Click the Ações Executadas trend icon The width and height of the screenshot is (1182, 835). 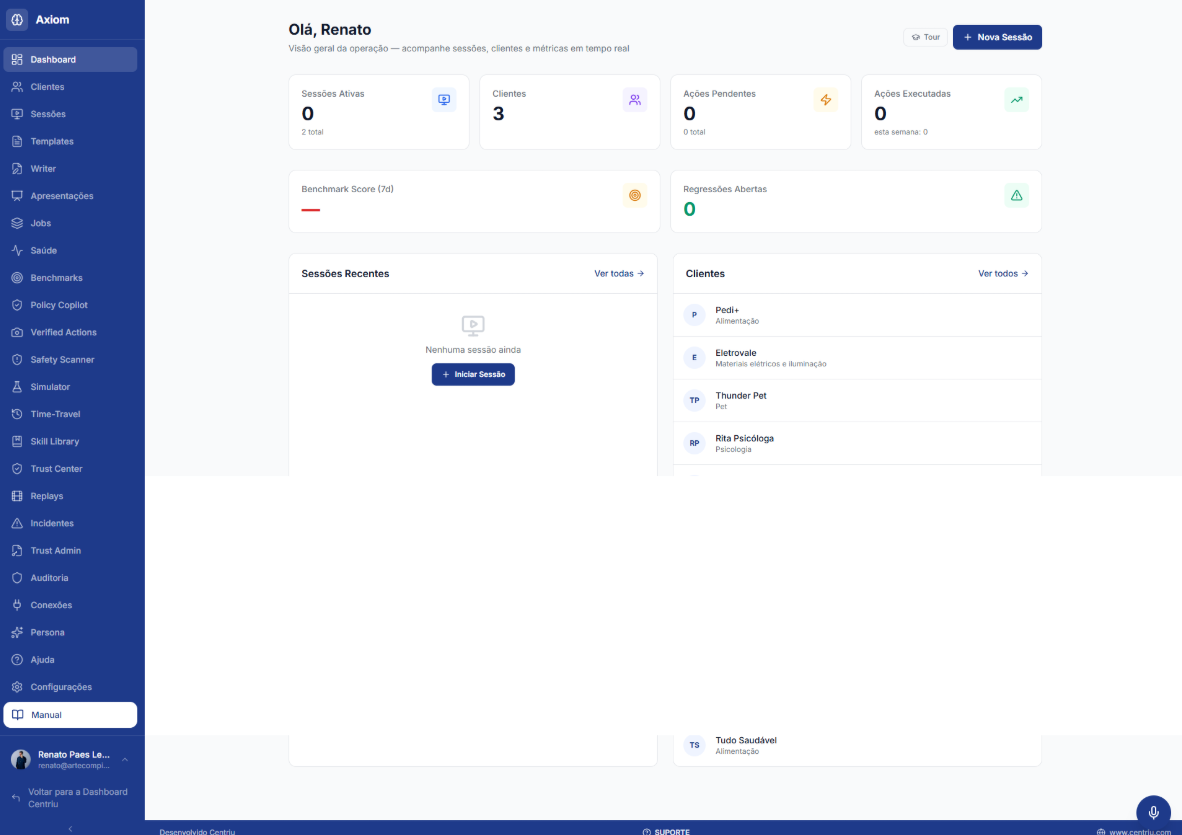point(1016,99)
